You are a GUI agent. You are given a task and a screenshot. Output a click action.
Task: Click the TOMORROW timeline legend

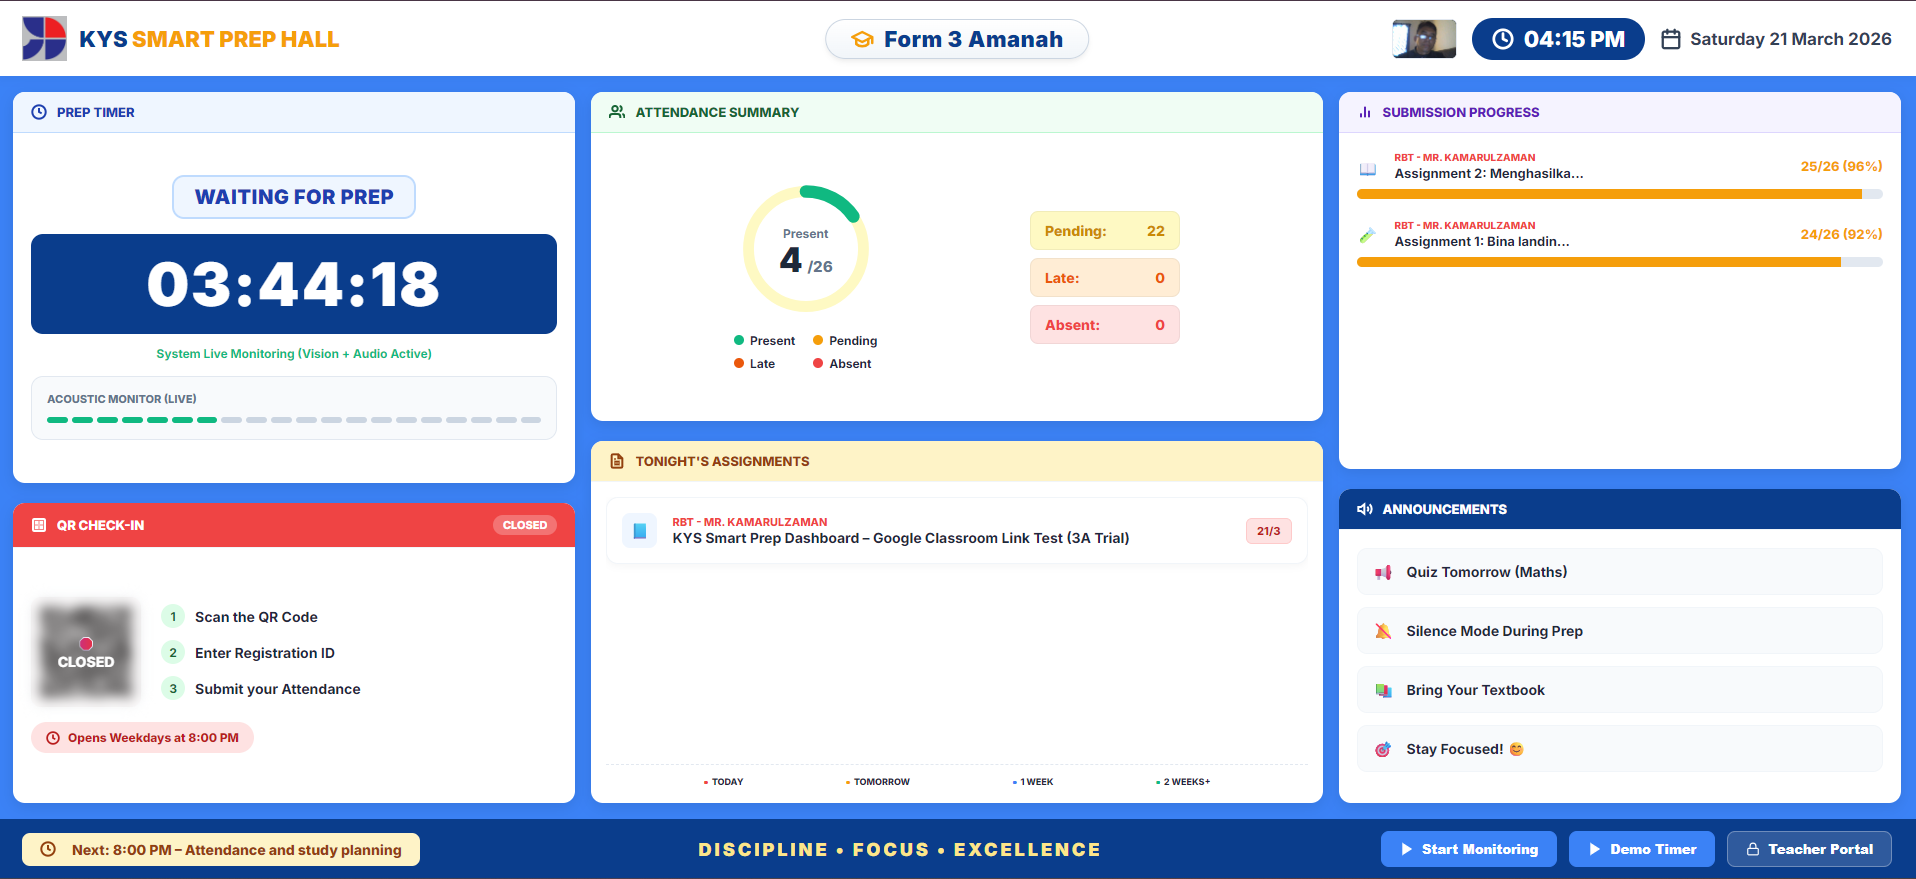(x=878, y=782)
